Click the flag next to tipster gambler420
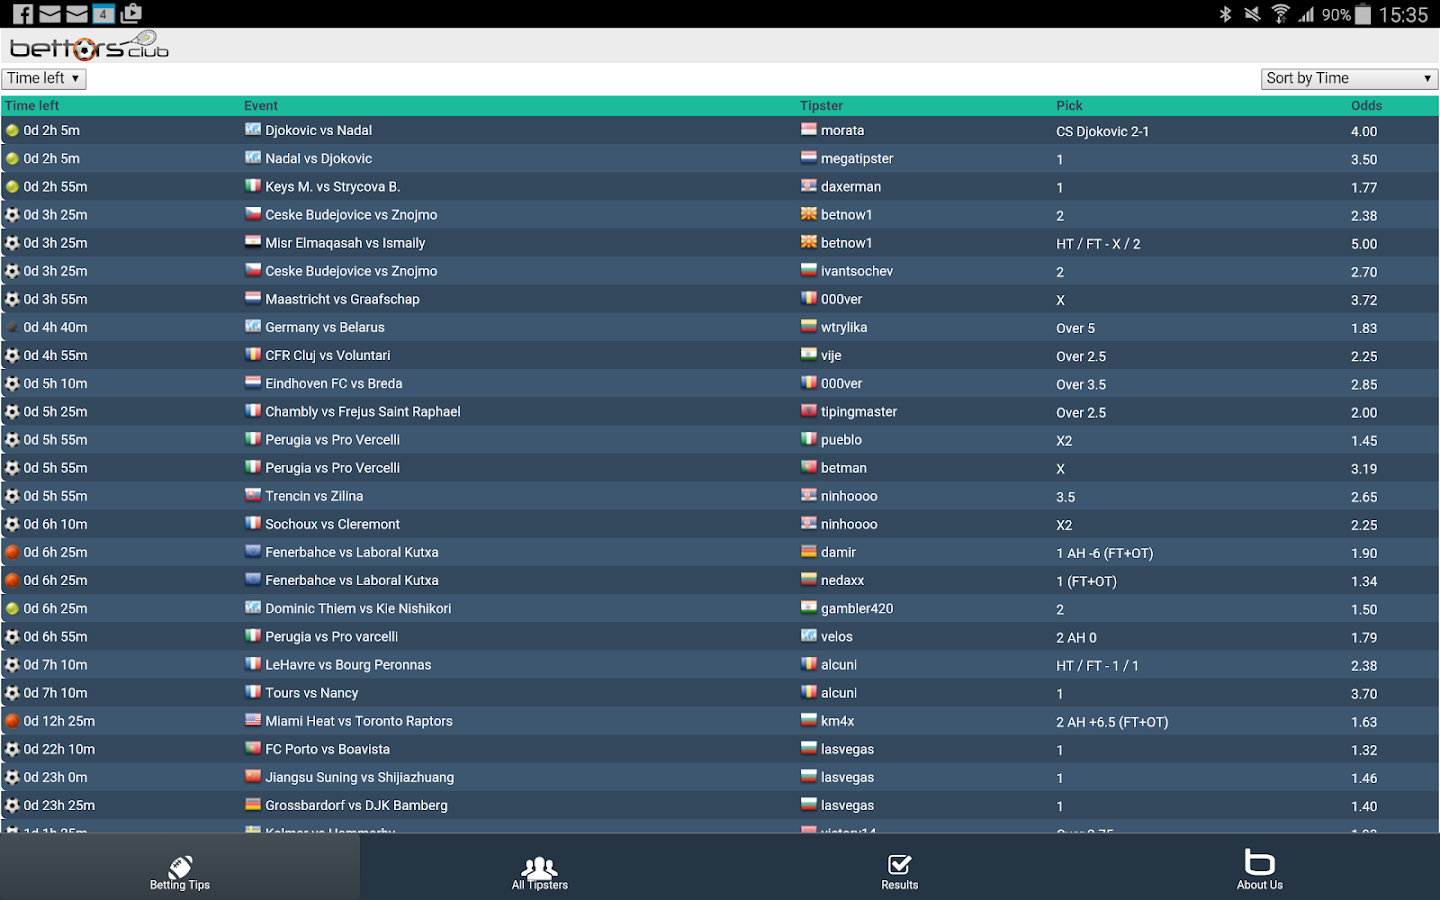Image resolution: width=1440 pixels, height=900 pixels. [809, 607]
